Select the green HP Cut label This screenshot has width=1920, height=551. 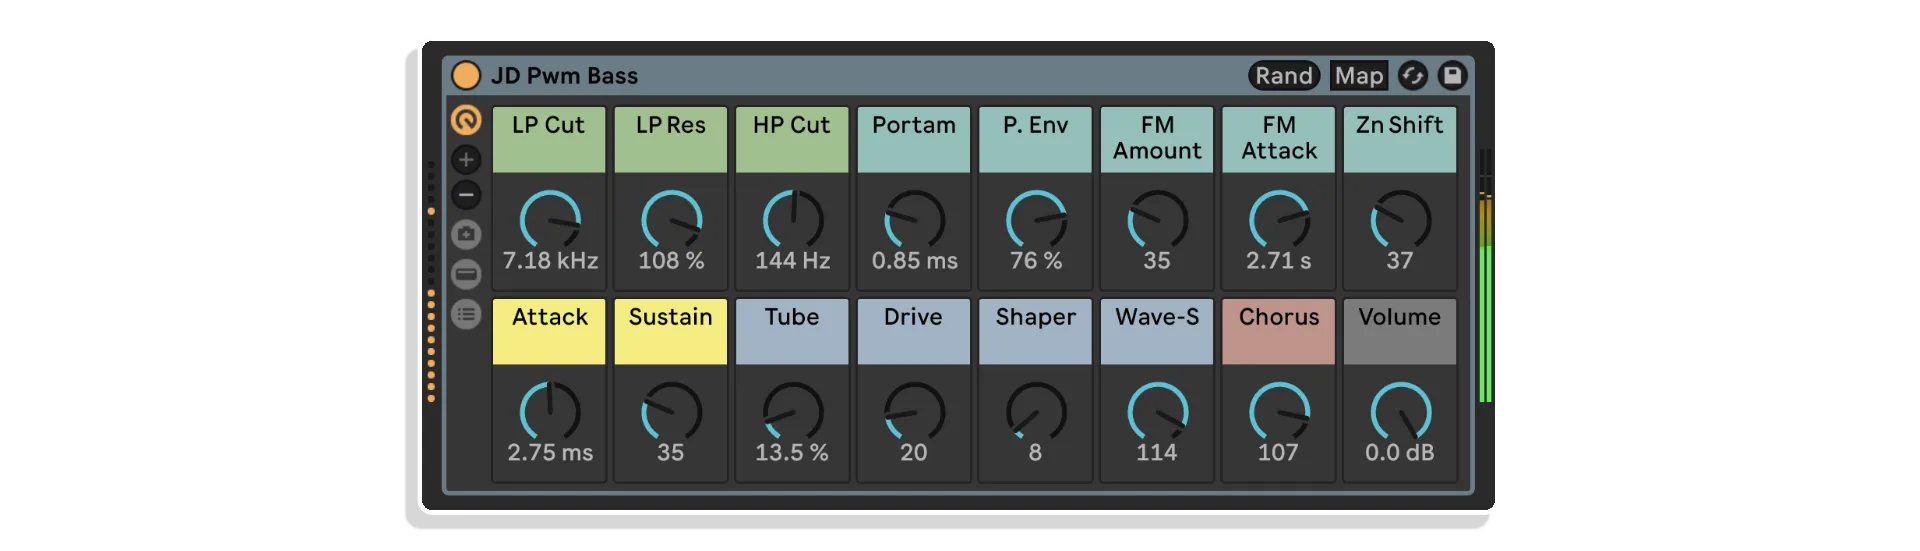(x=792, y=140)
